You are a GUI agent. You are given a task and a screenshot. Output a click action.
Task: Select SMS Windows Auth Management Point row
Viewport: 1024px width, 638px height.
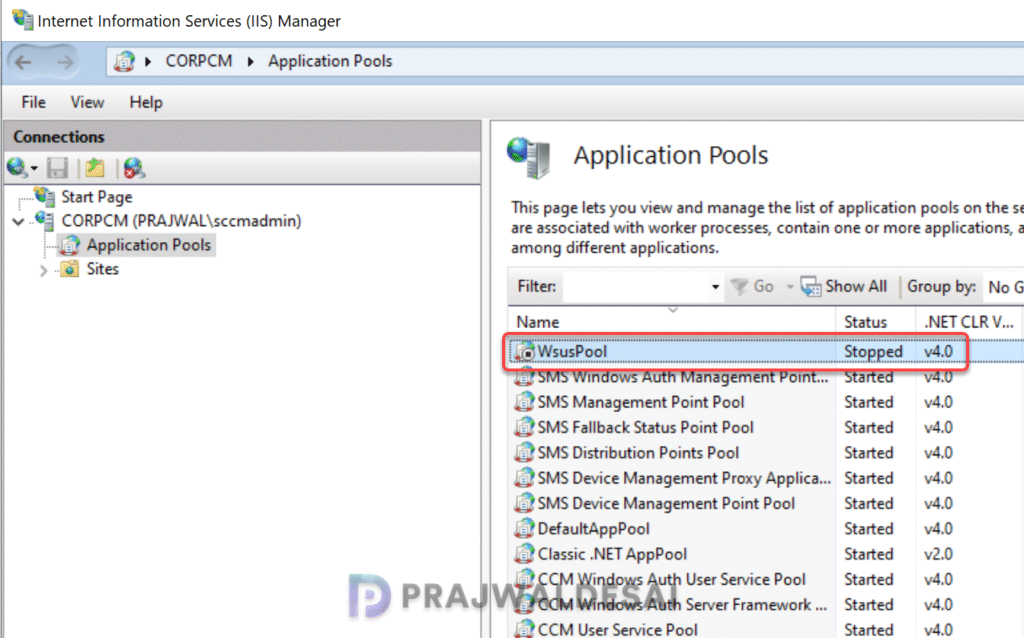pos(765,377)
